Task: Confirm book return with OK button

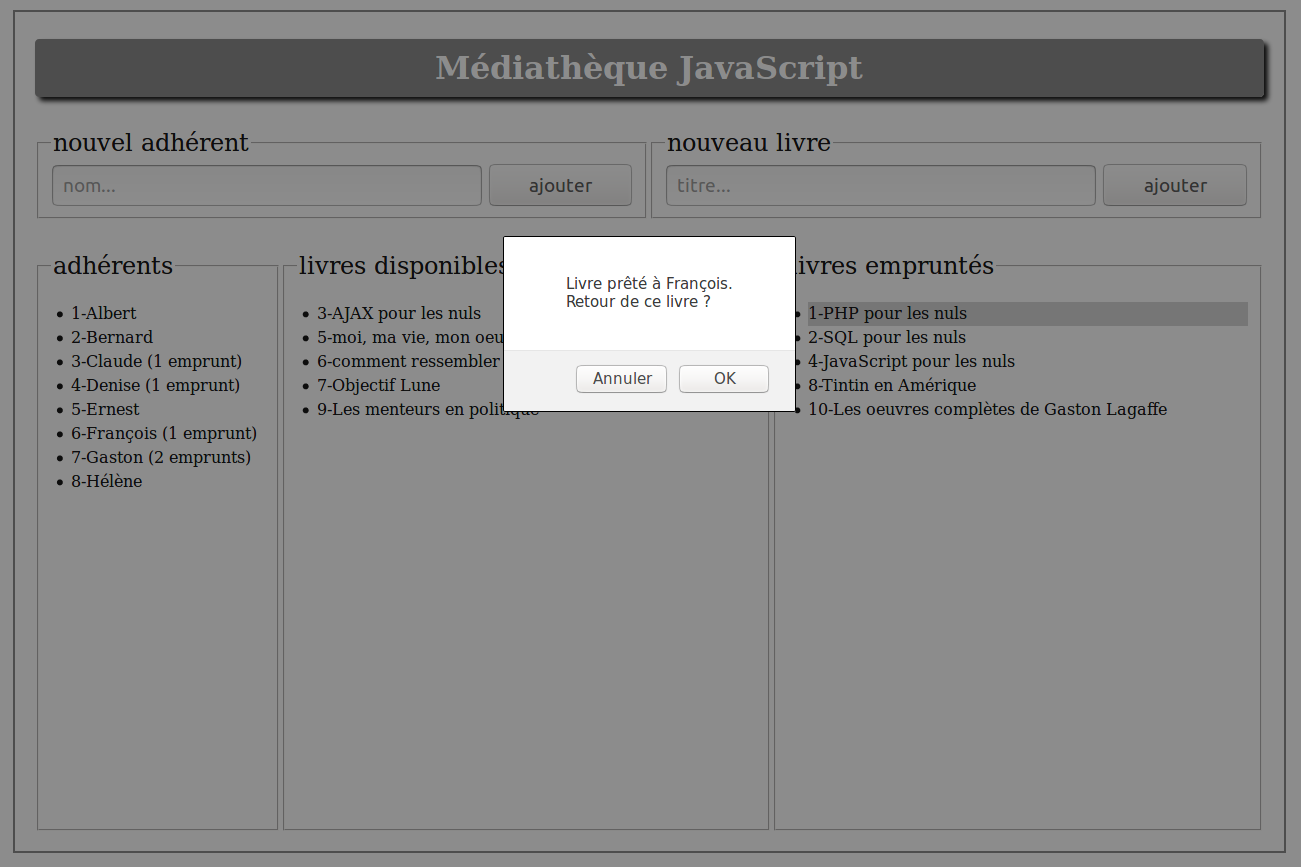Action: click(723, 379)
